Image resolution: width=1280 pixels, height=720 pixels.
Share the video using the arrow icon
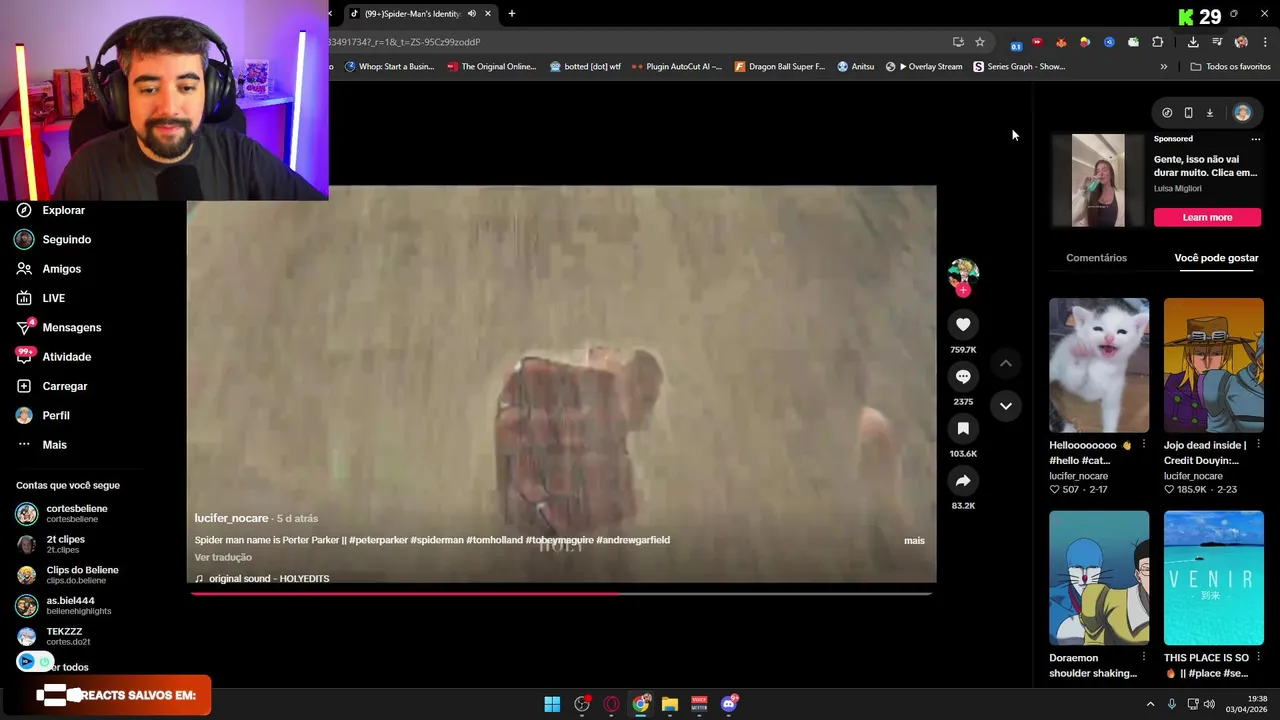963,480
